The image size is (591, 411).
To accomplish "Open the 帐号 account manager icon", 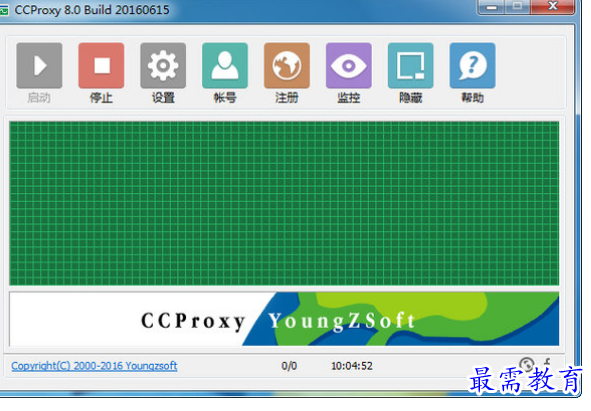I will pyautogui.click(x=225, y=66).
